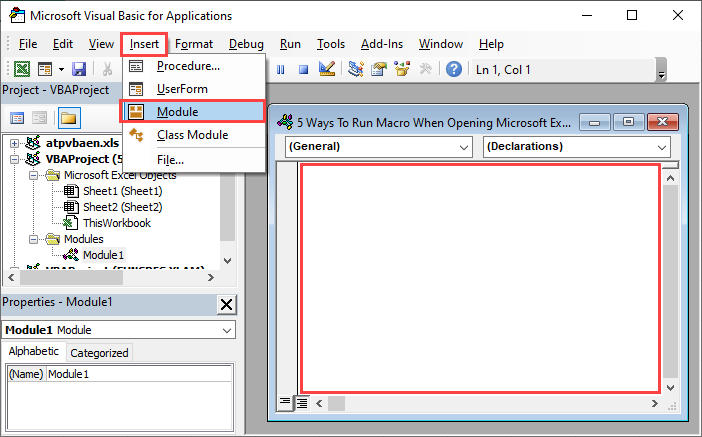The height and width of the screenshot is (437, 702).
Task: Click the Insert UserForm toolbar icon
Action: coord(45,69)
